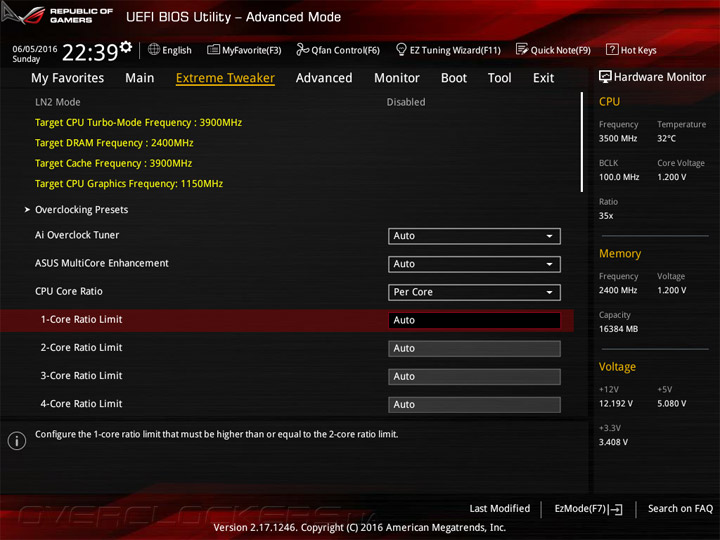Click the EZ Tuning Wizard bulb icon
Viewport: 720px width, 540px height.
tap(401, 49)
